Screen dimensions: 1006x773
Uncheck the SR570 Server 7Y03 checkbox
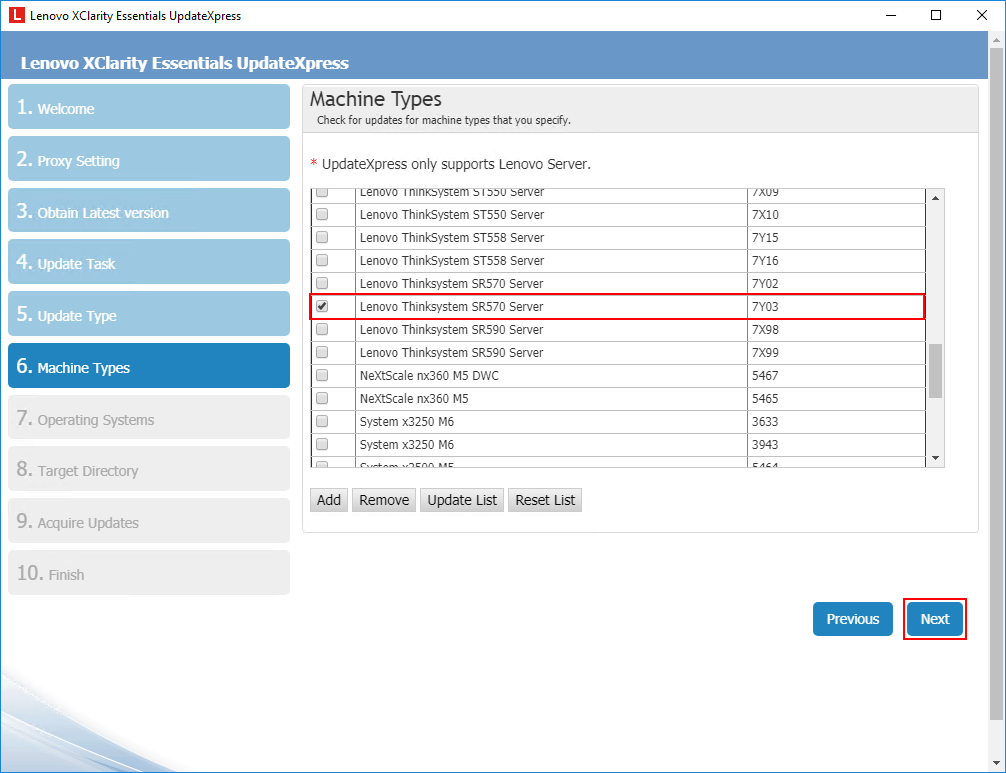click(322, 307)
